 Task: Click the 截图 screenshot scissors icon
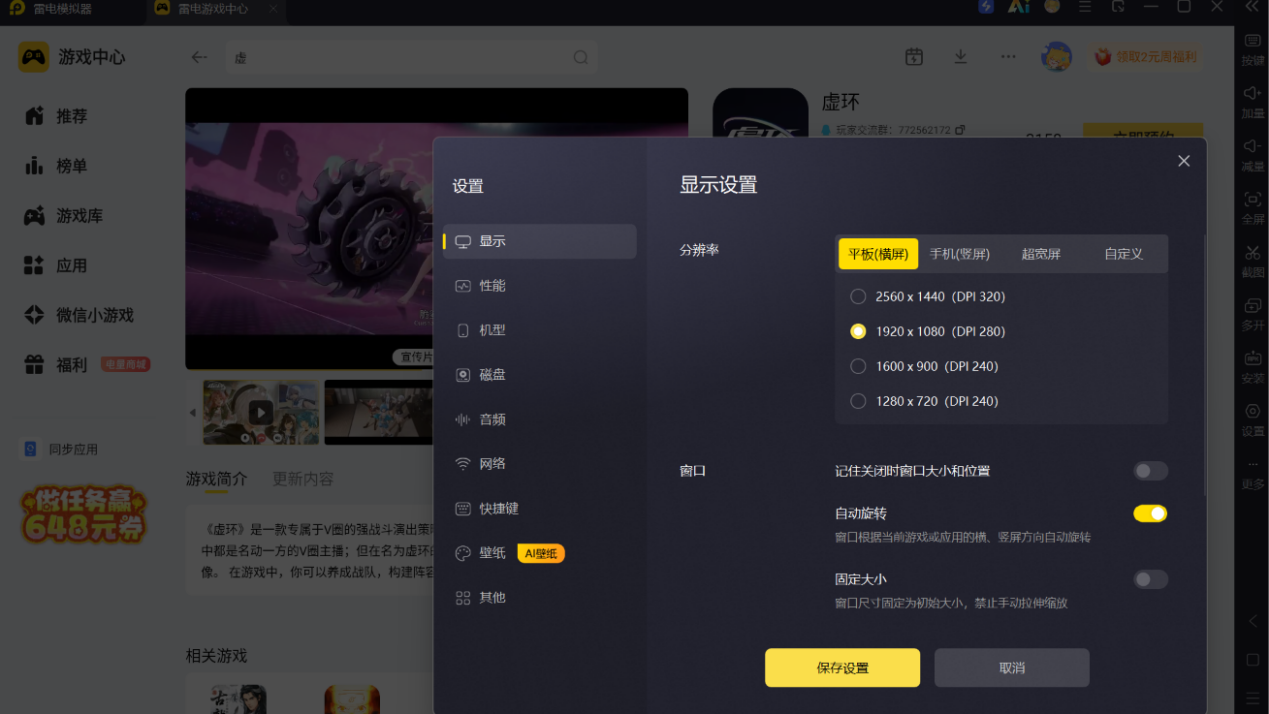(1252, 253)
